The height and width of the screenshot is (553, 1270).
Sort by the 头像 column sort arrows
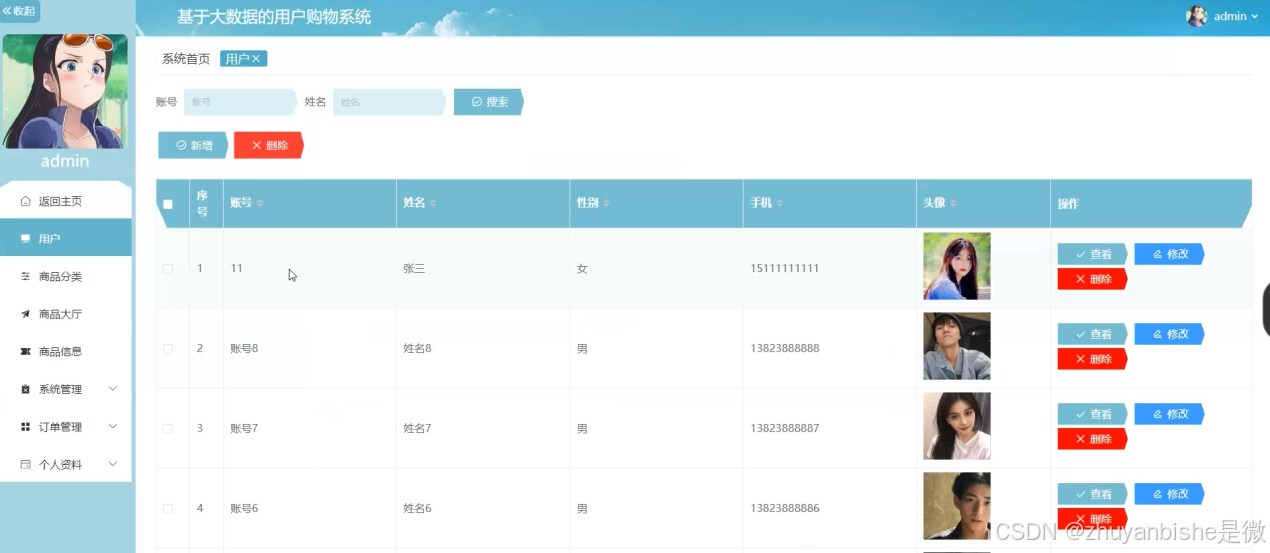(x=953, y=203)
